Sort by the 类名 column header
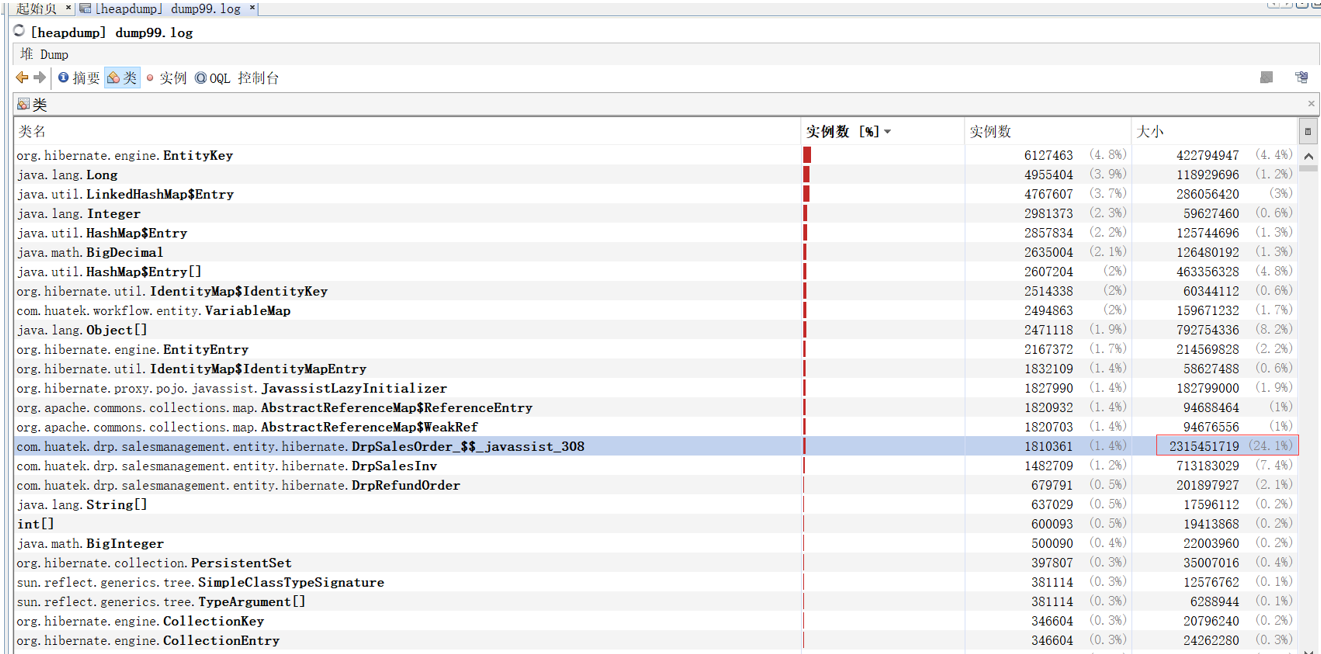 (408, 132)
